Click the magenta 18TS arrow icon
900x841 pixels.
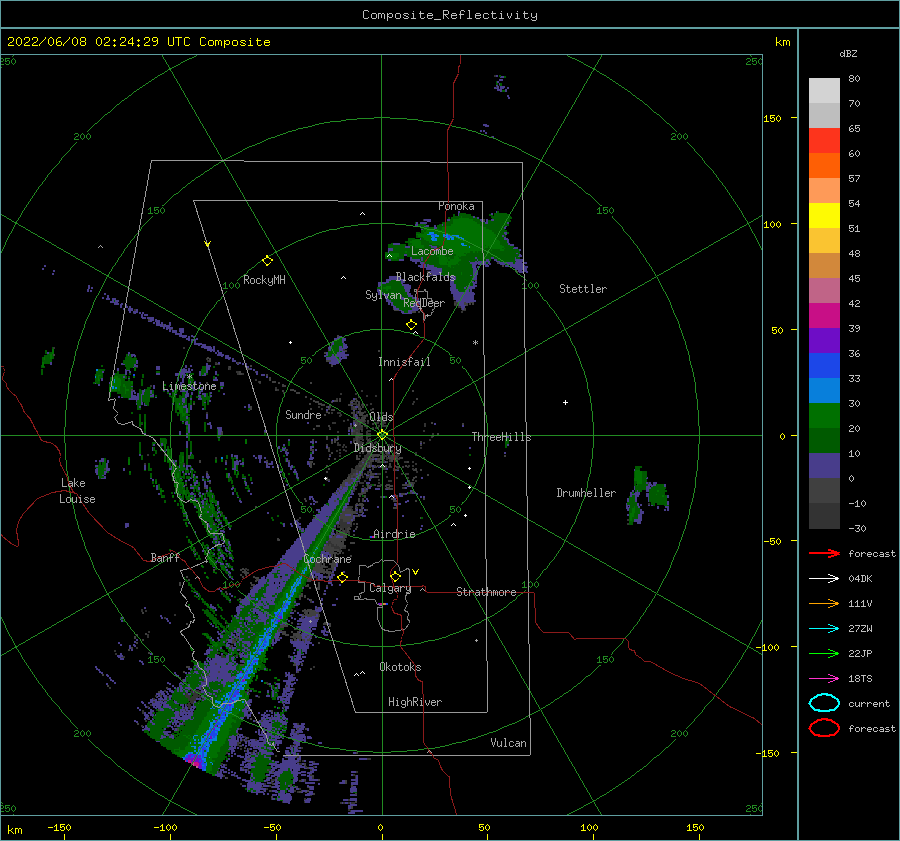(824, 679)
